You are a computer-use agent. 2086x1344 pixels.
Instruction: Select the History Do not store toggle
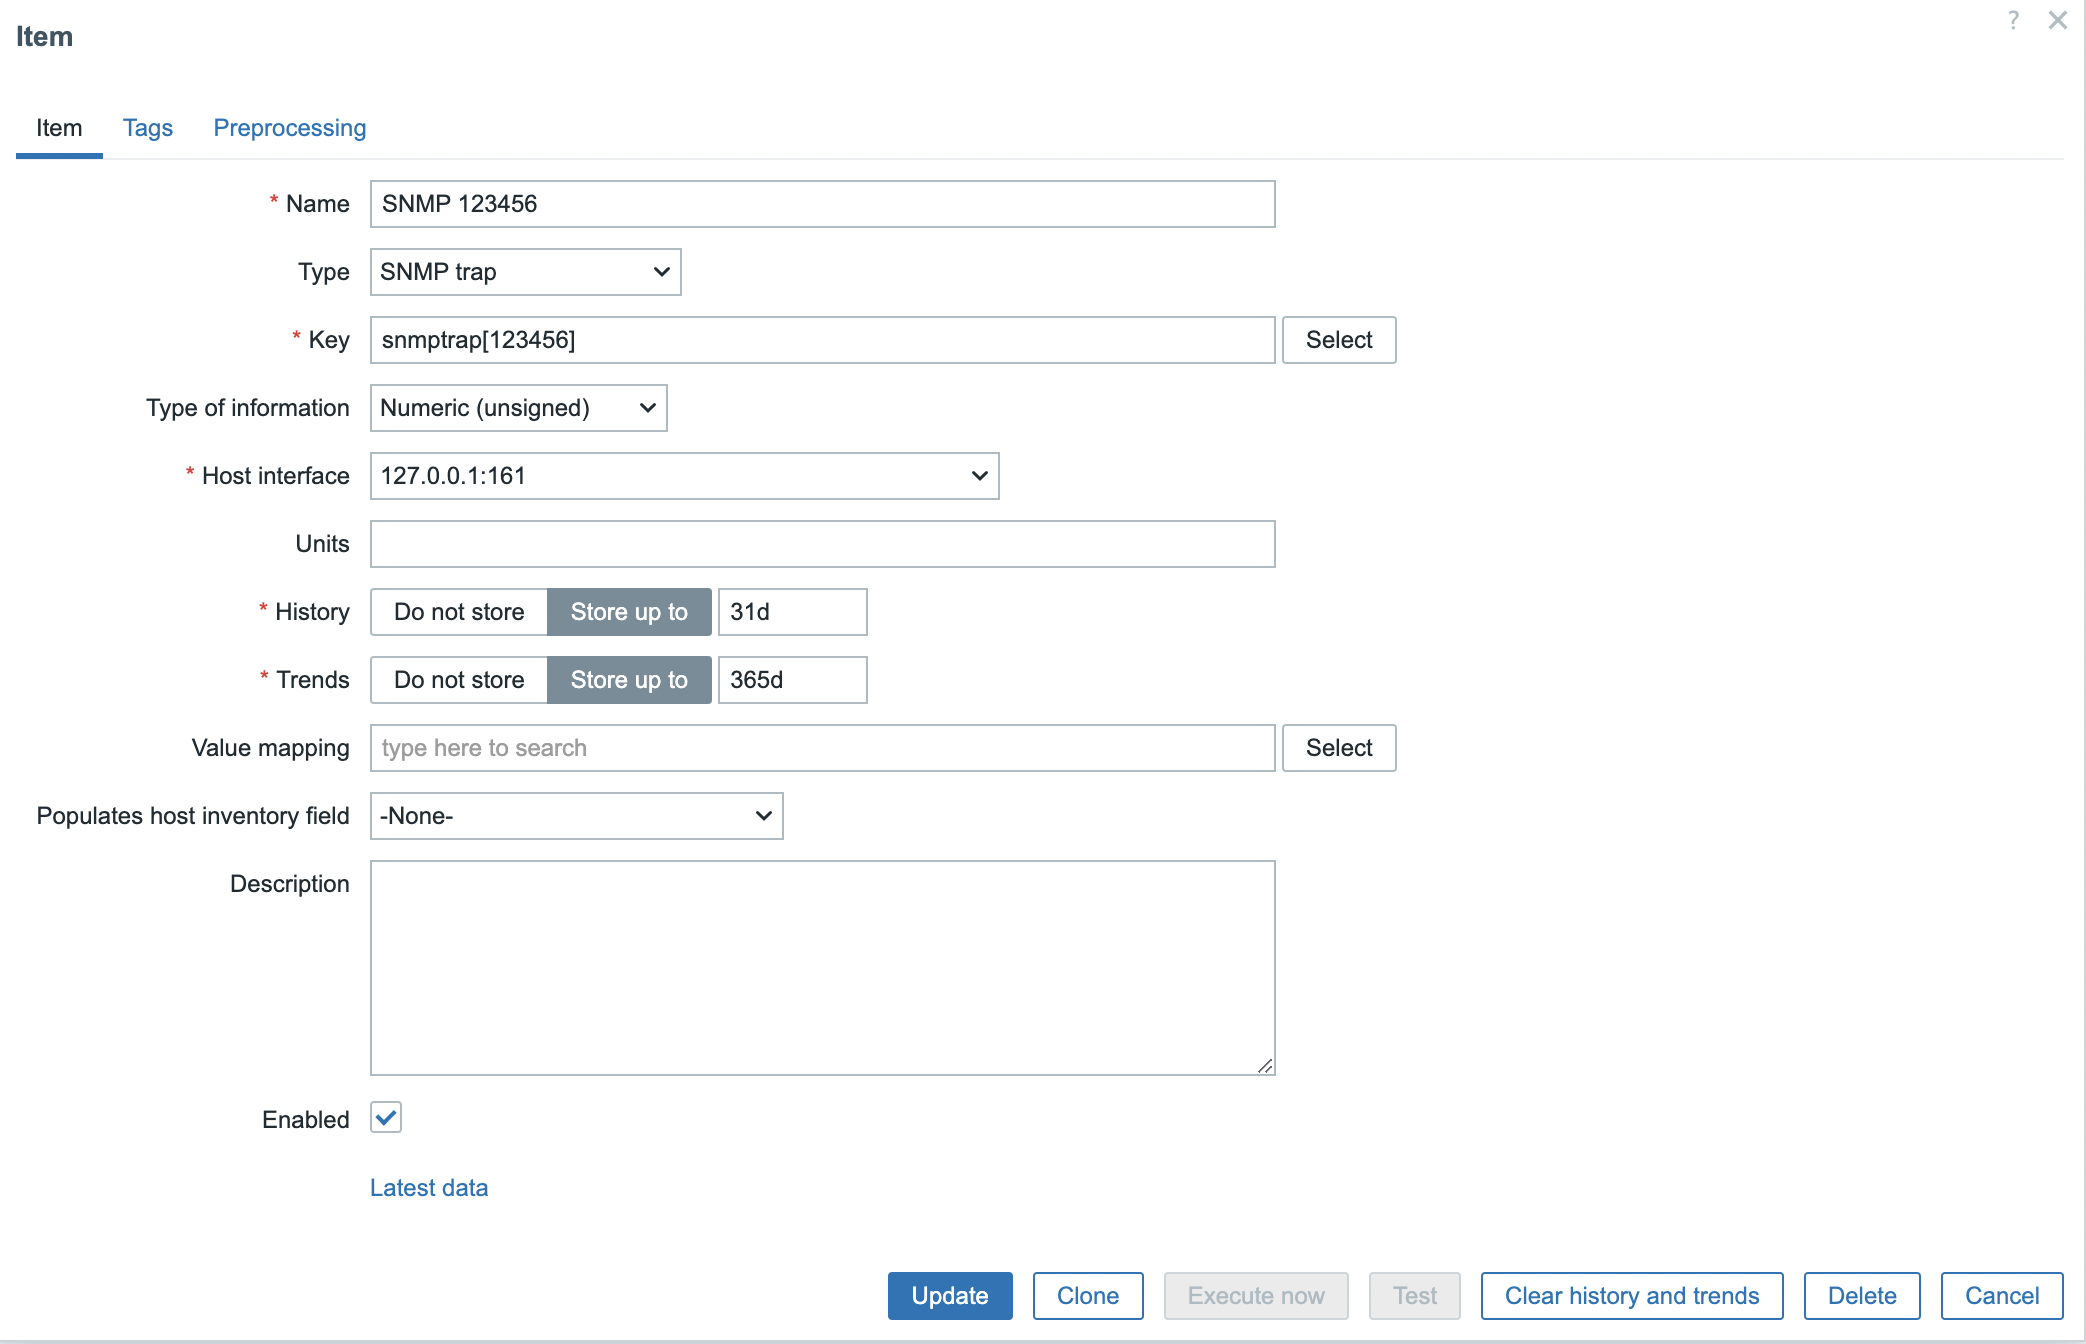[x=456, y=611]
